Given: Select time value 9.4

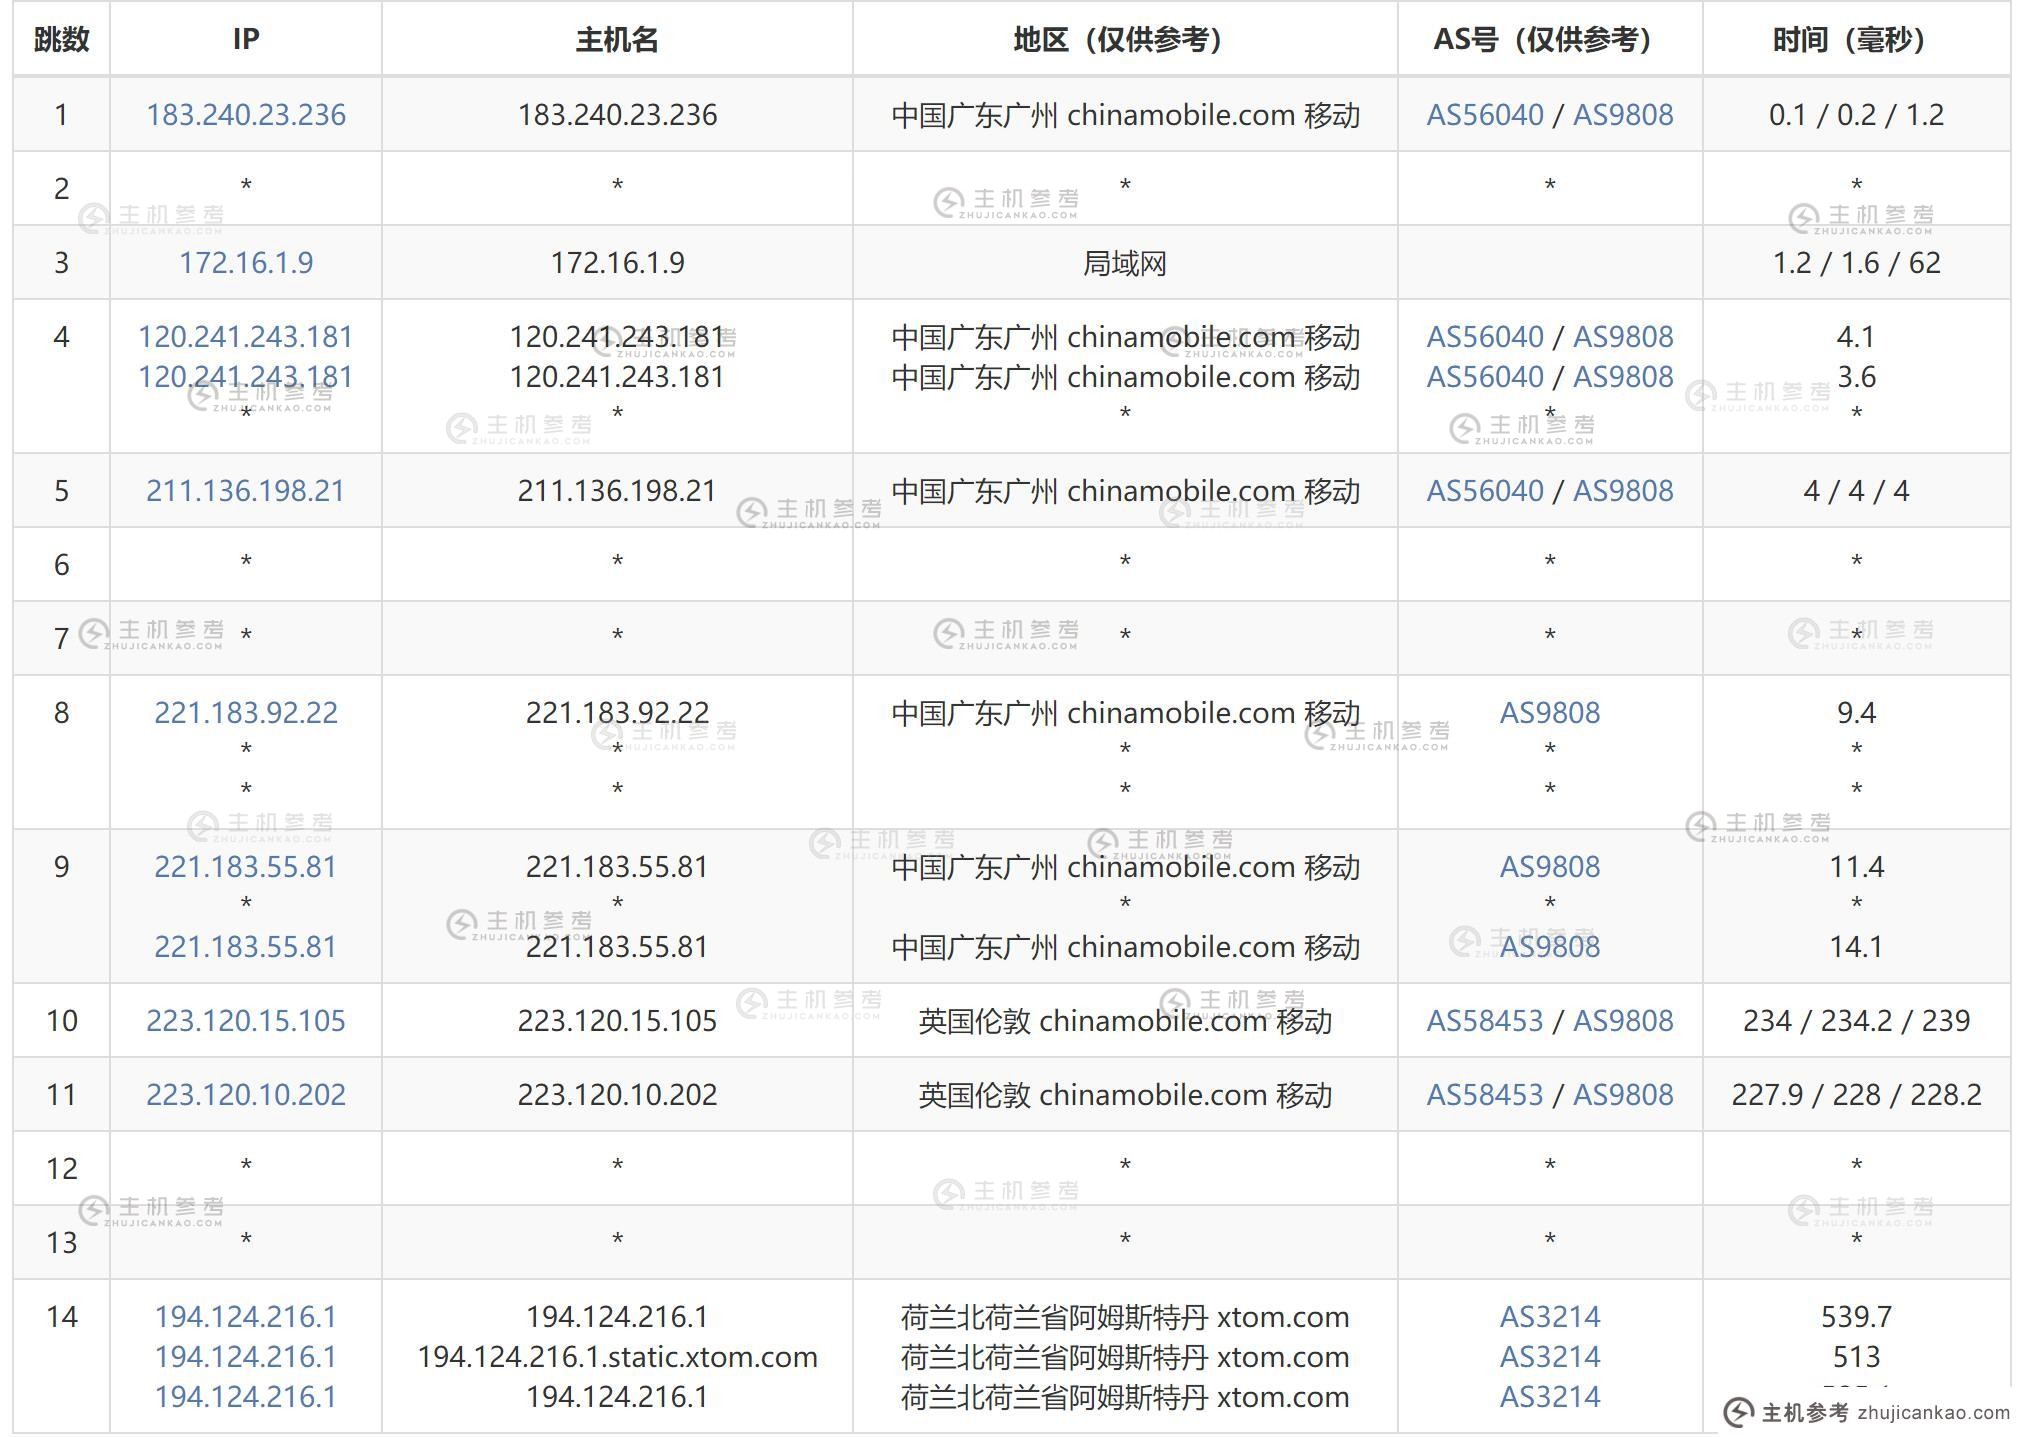Looking at the screenshot, I should (x=1857, y=713).
